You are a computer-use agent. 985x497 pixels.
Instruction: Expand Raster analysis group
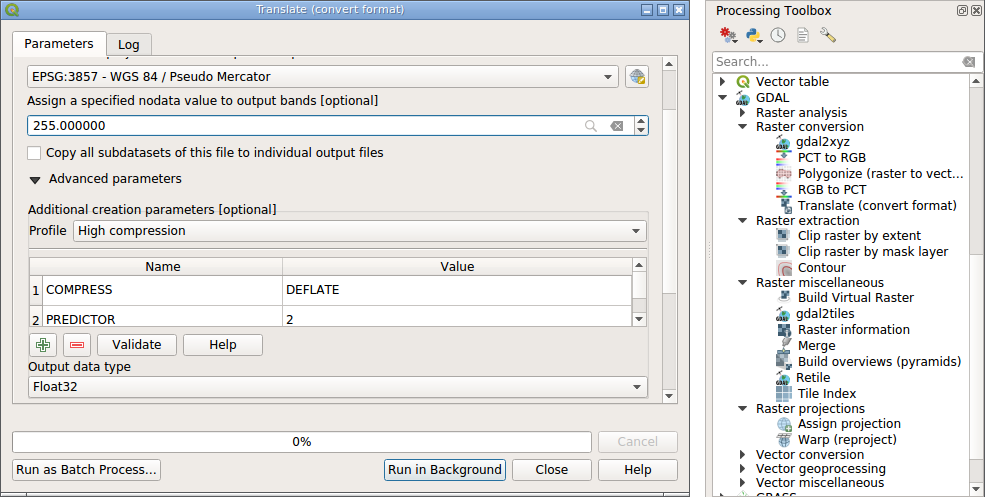pyautogui.click(x=743, y=112)
